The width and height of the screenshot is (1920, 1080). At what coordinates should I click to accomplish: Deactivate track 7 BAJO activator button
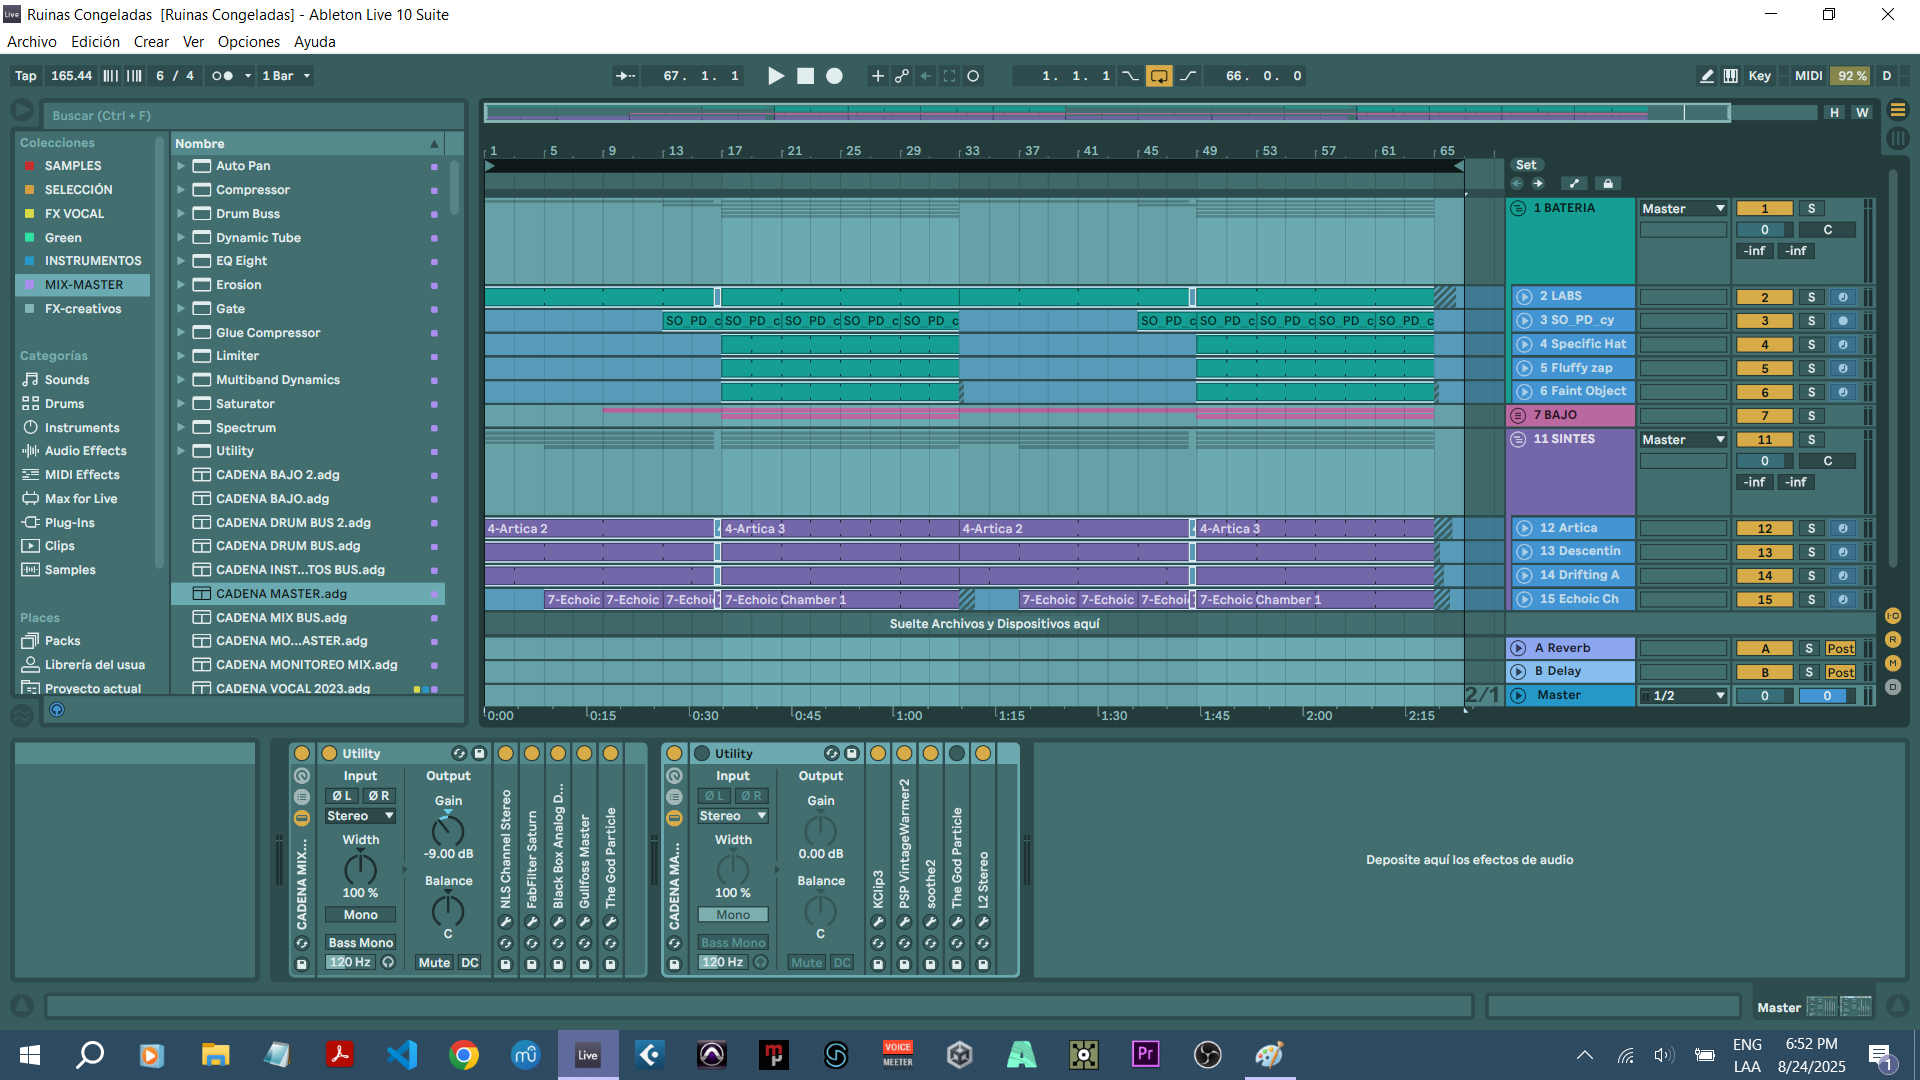coord(1764,416)
